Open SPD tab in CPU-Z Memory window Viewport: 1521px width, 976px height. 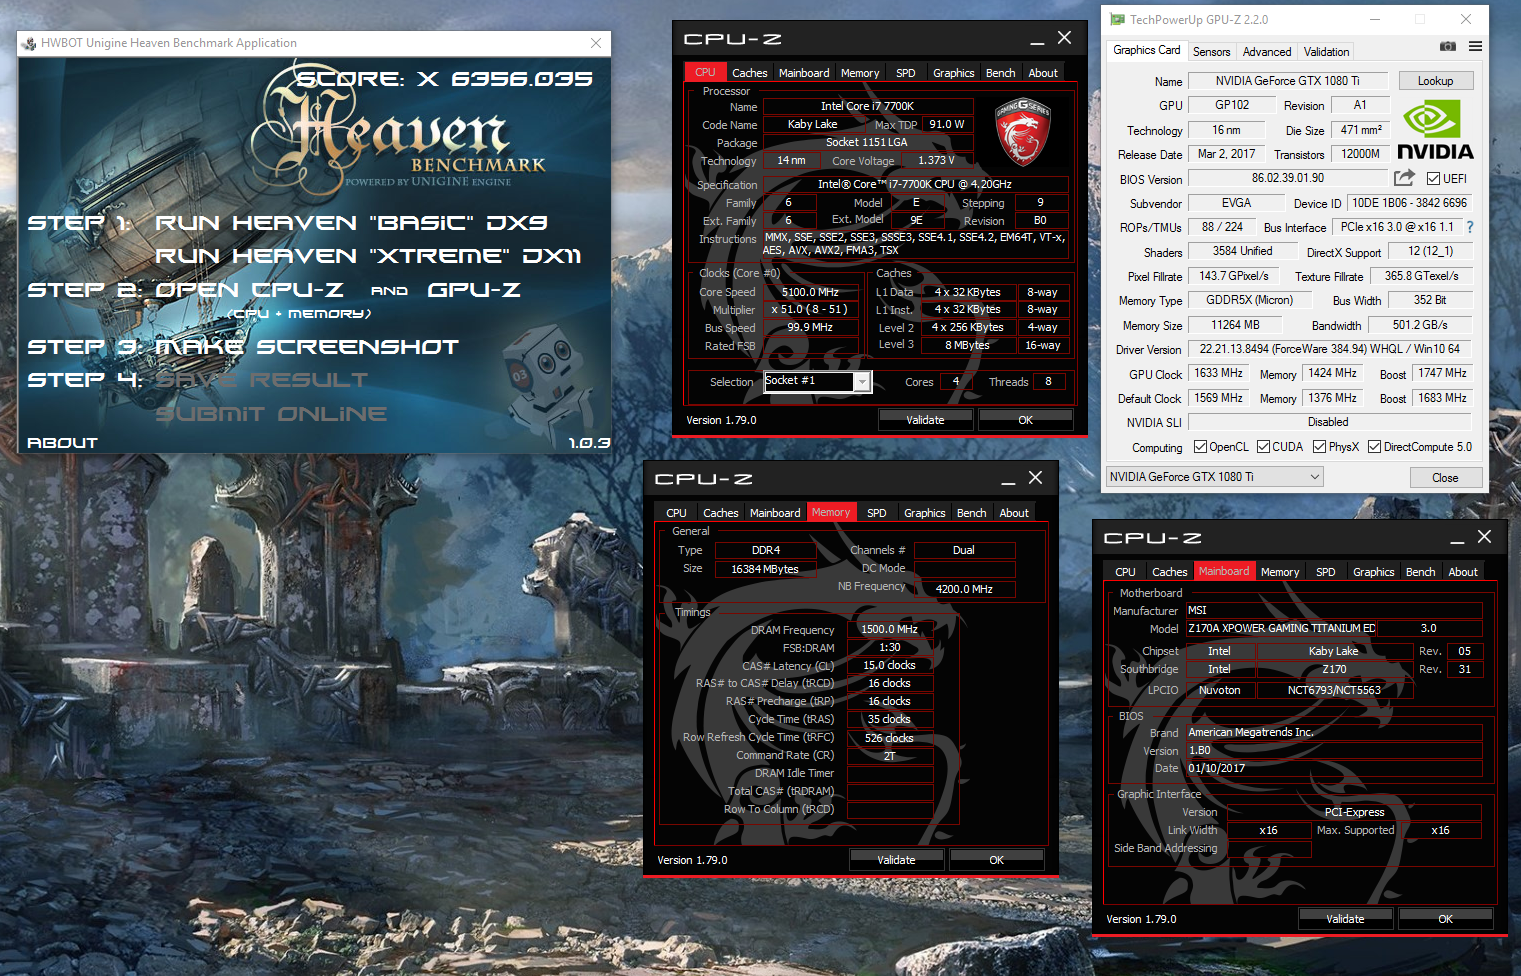click(876, 513)
